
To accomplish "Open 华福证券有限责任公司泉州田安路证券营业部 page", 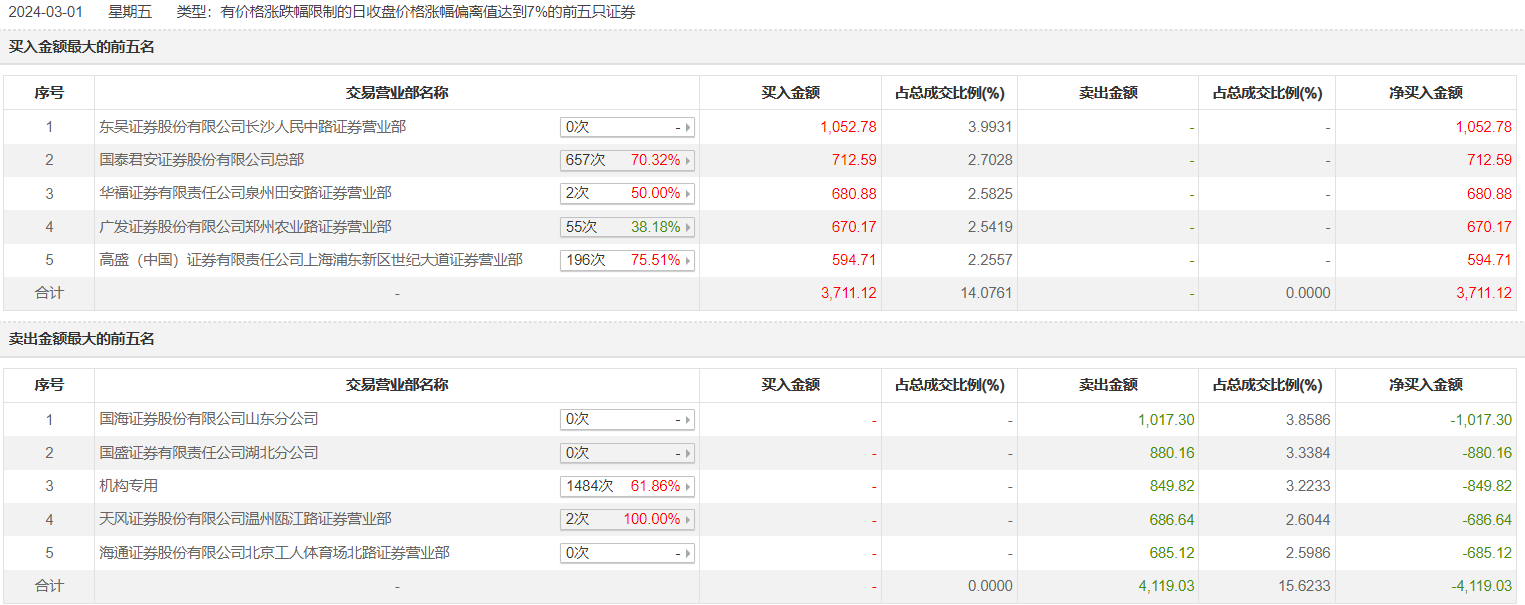I will (x=246, y=193).
